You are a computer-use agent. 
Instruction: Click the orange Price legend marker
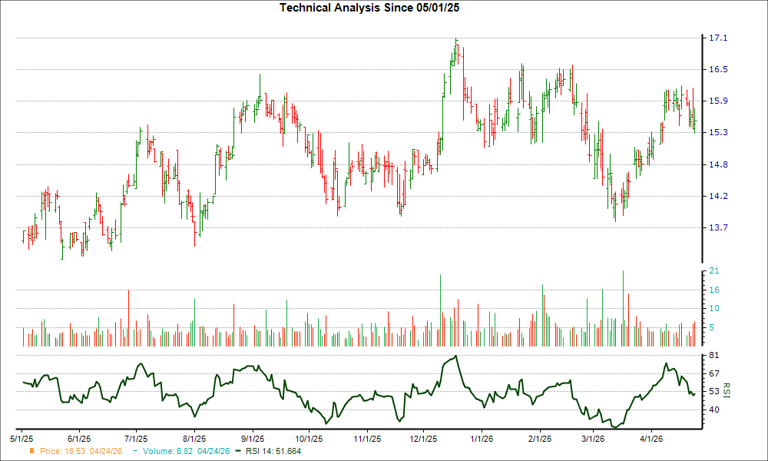(32, 451)
